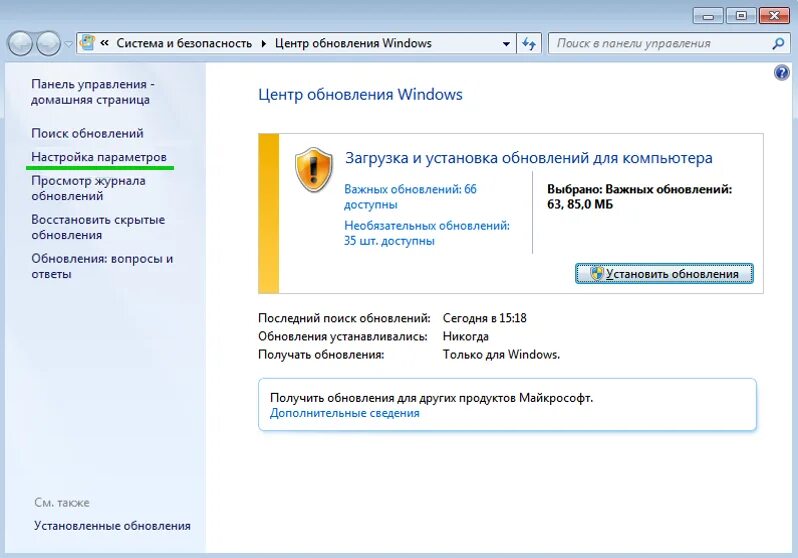Viewport: 798px width, 558px height.
Task: Click Выбрано: Важных обновлений: 63 text
Action: click(639, 197)
